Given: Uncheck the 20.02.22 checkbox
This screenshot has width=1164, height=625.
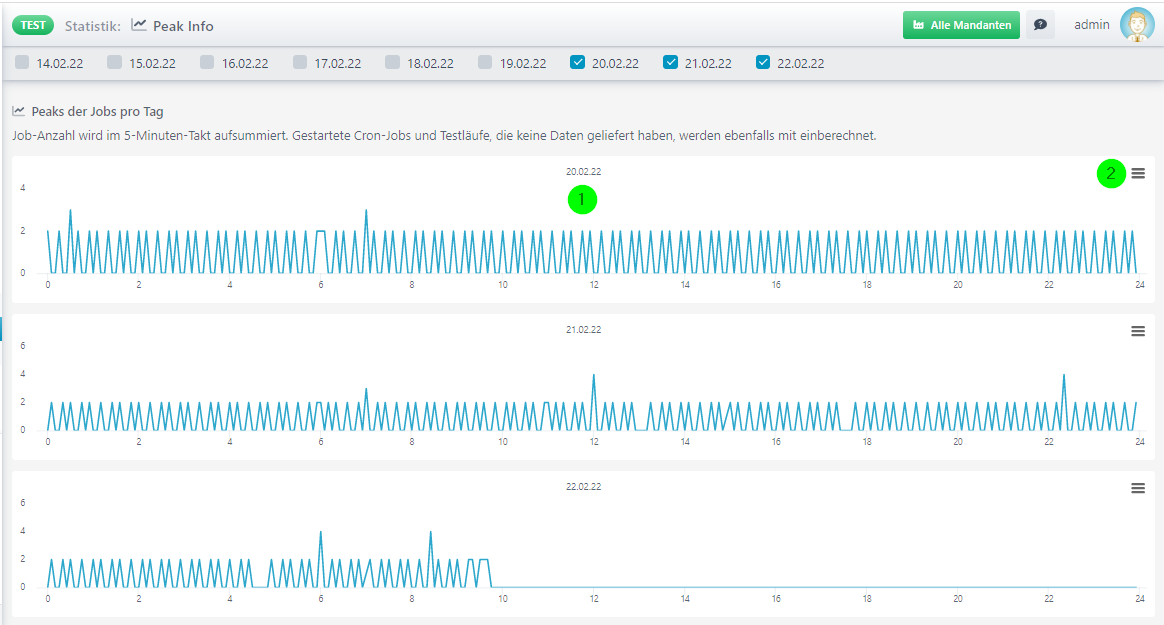Looking at the screenshot, I should [578, 62].
